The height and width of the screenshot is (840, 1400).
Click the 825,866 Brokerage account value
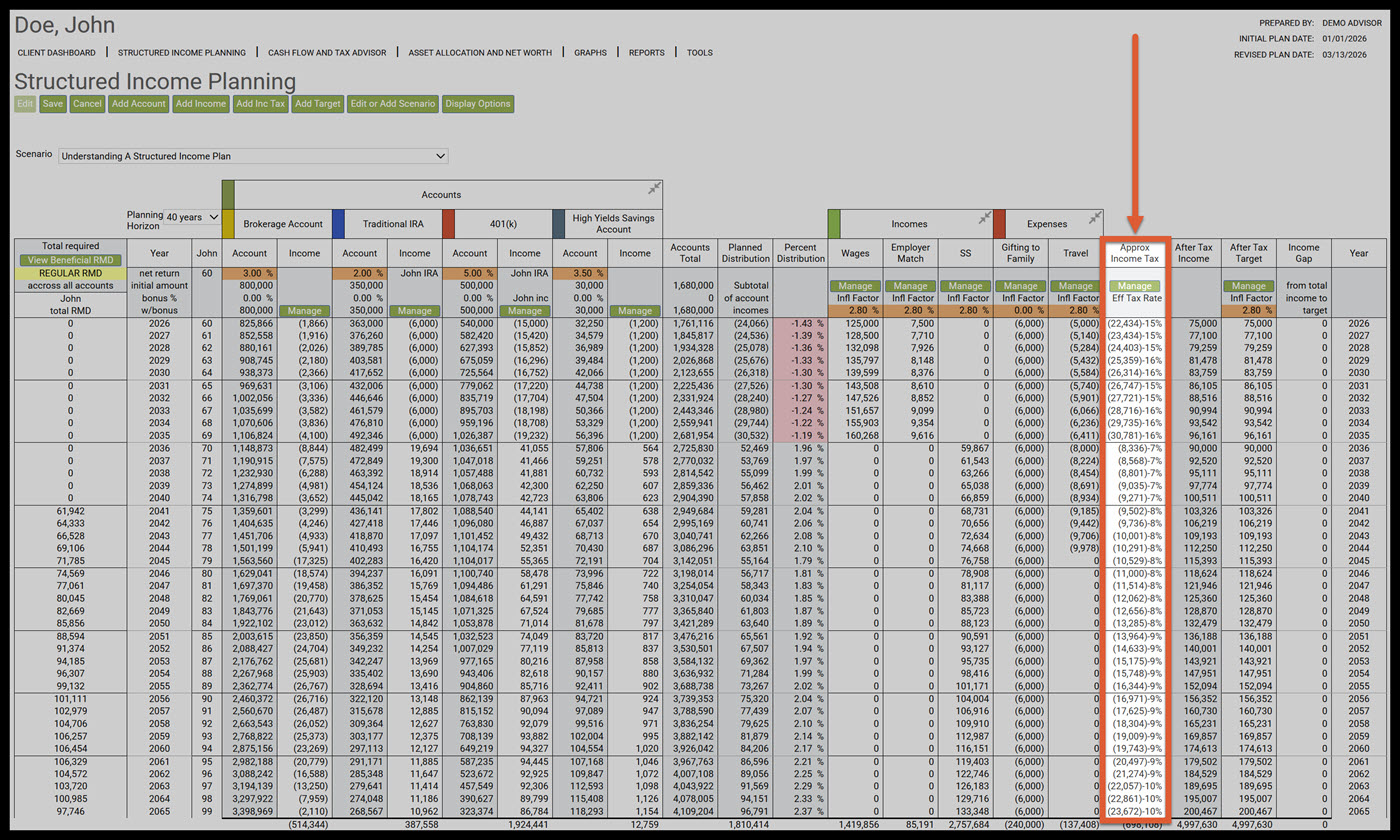251,324
